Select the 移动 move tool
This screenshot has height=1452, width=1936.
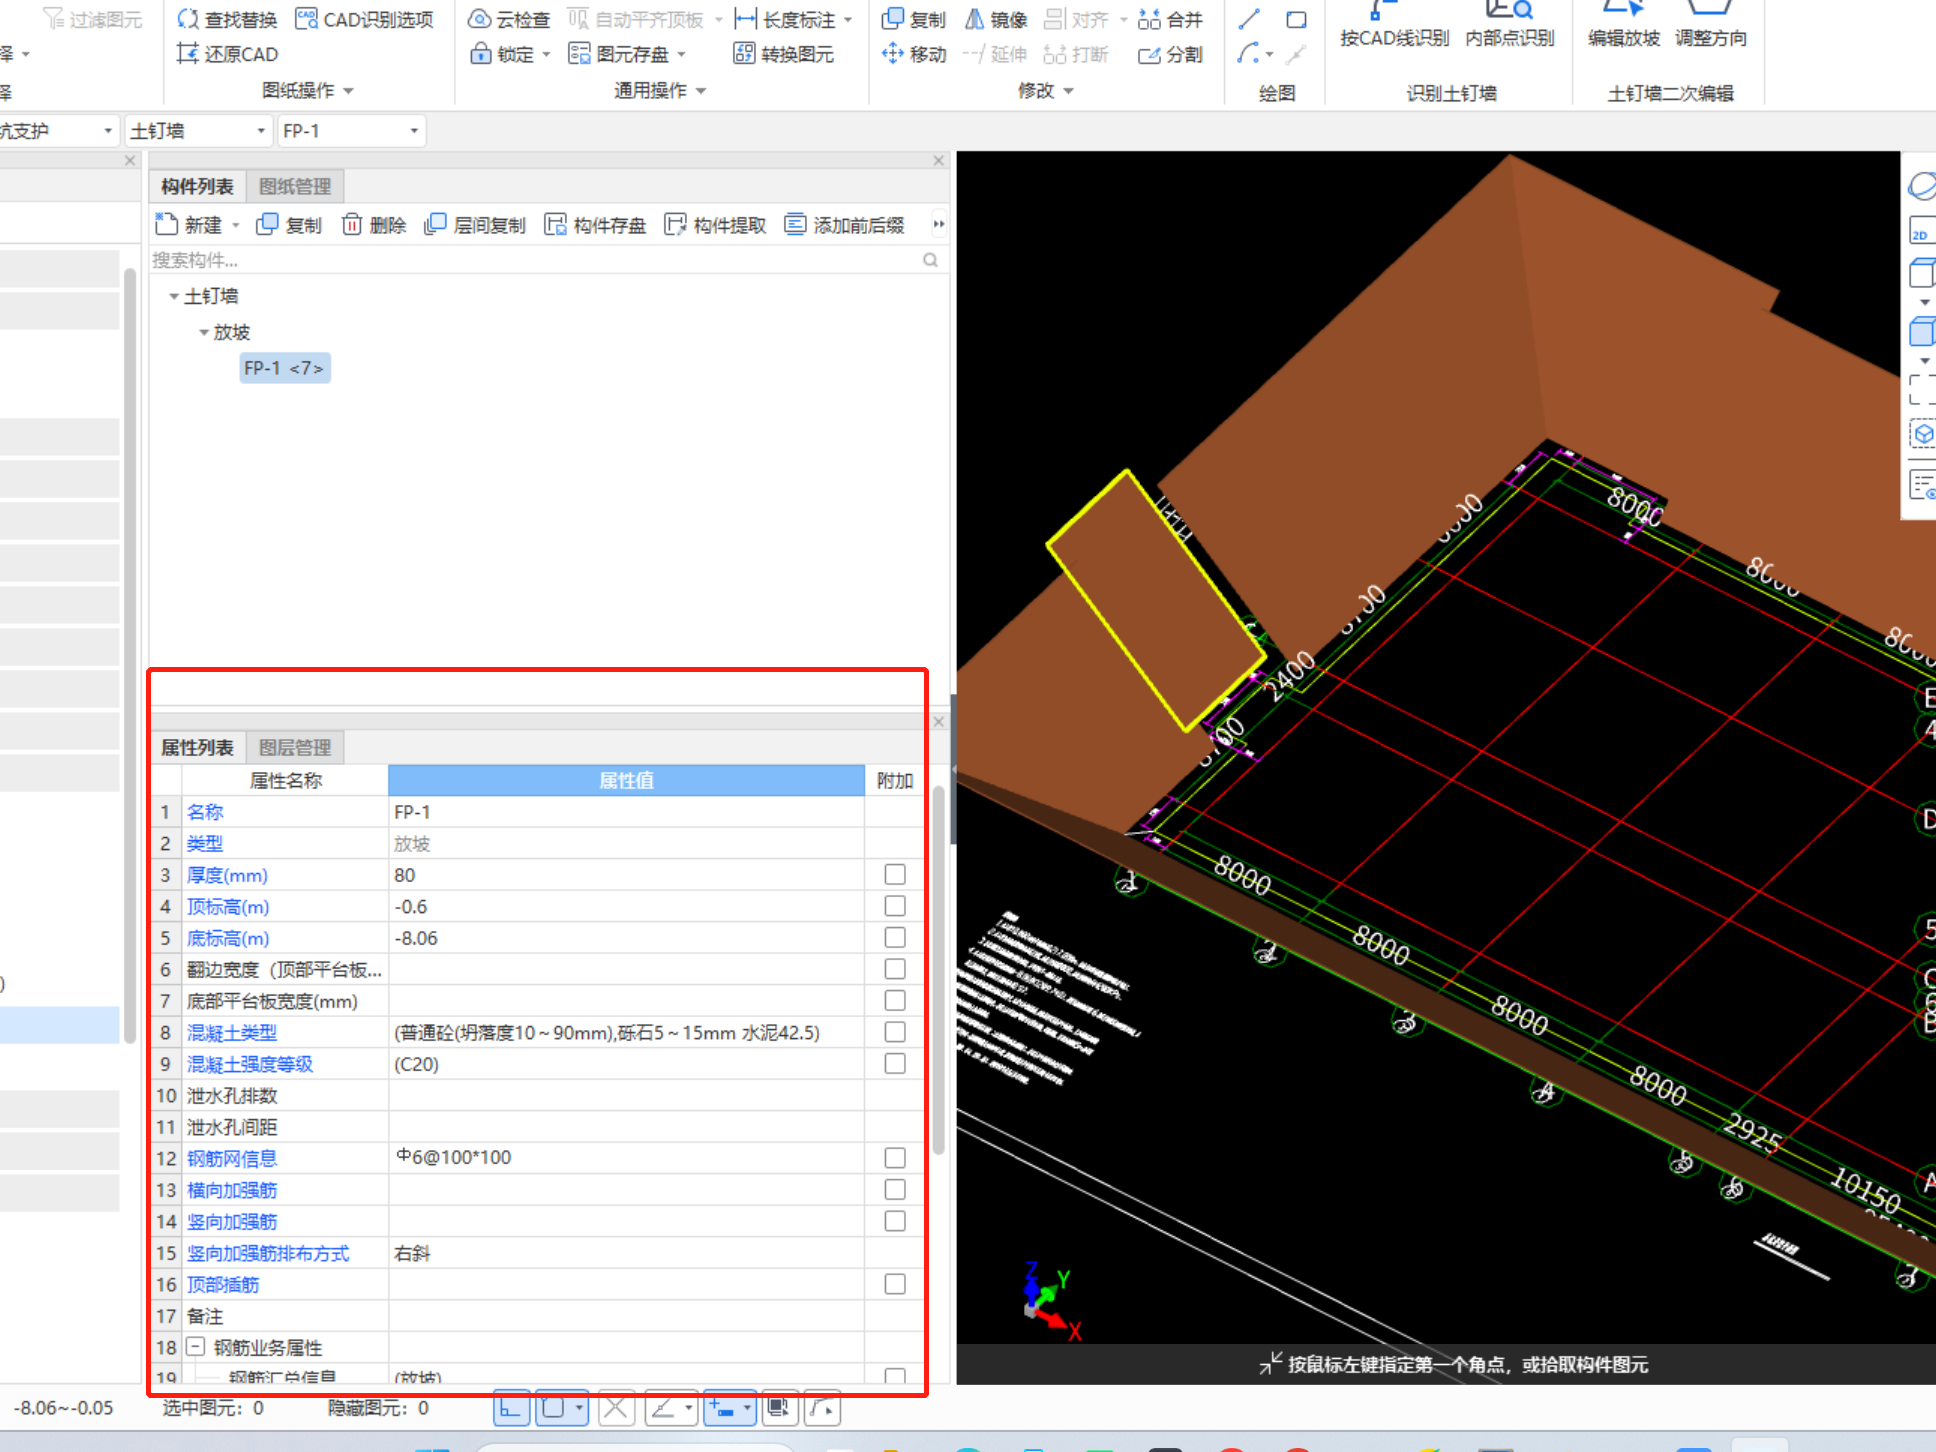pyautogui.click(x=914, y=54)
